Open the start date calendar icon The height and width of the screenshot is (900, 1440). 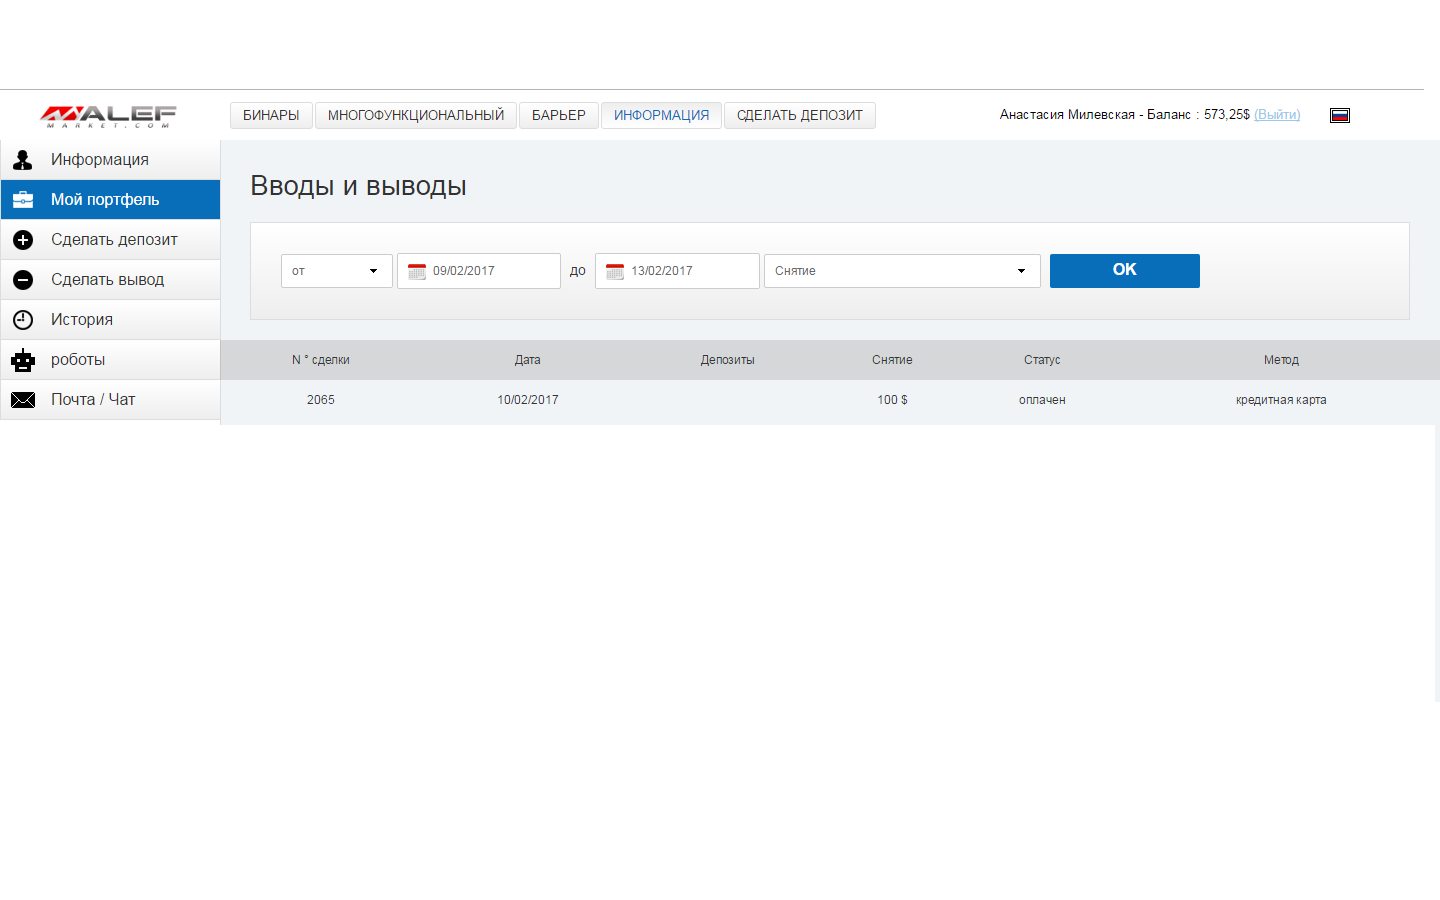point(417,271)
